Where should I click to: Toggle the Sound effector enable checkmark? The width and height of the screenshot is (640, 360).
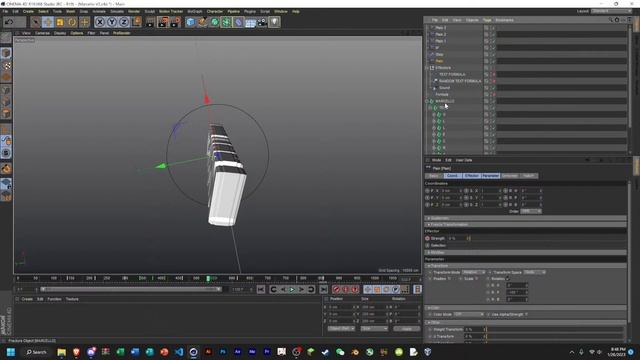click(x=493, y=88)
